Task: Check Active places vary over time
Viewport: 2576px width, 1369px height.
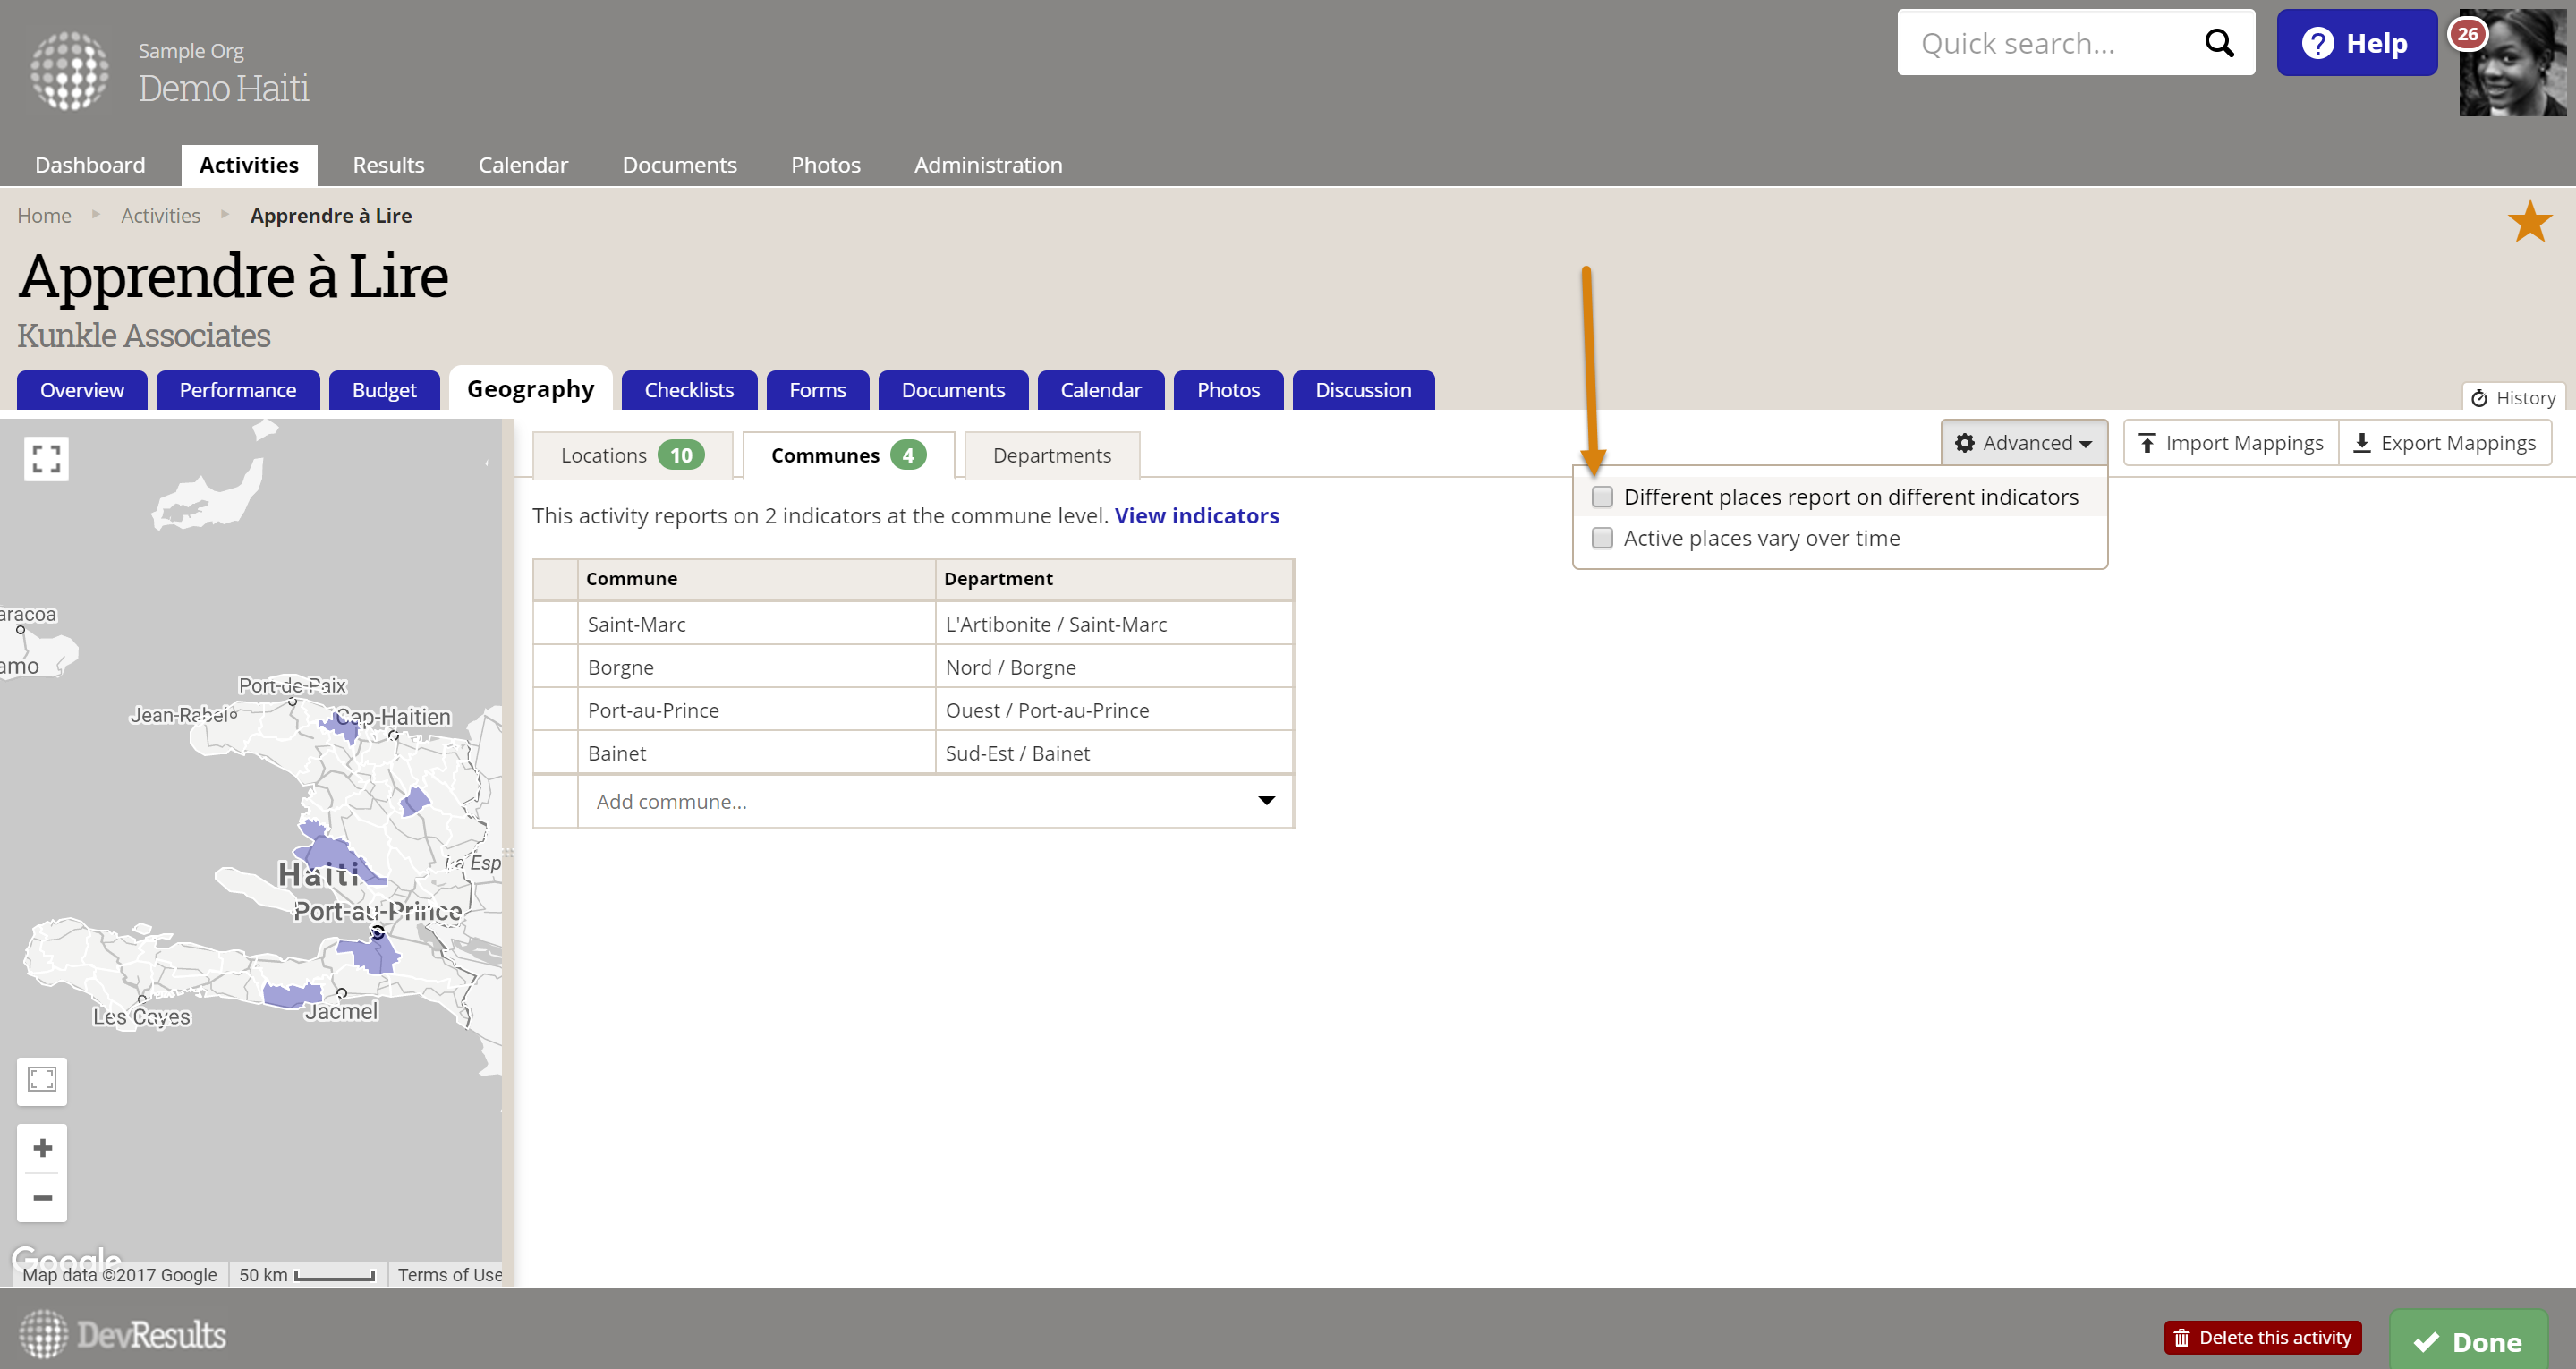Action: point(1602,538)
